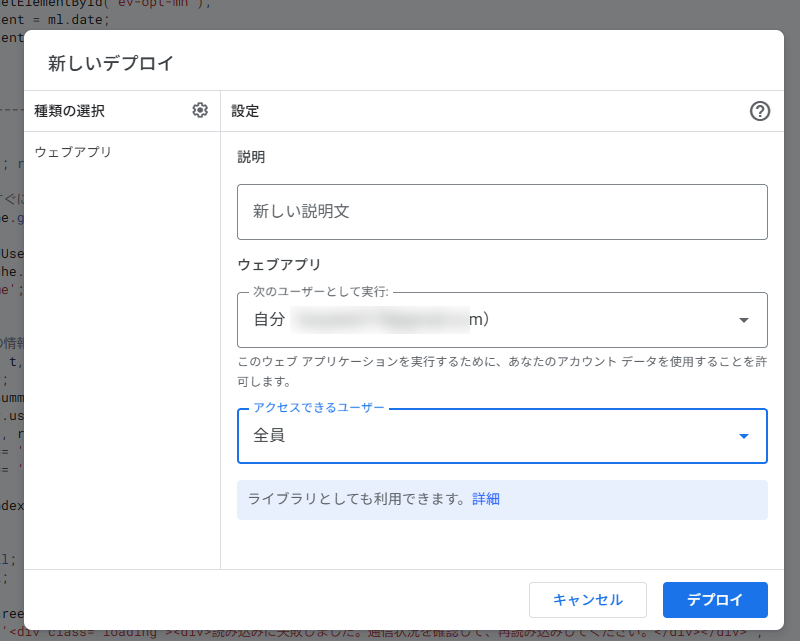Click the 設定 heading text

tap(245, 111)
